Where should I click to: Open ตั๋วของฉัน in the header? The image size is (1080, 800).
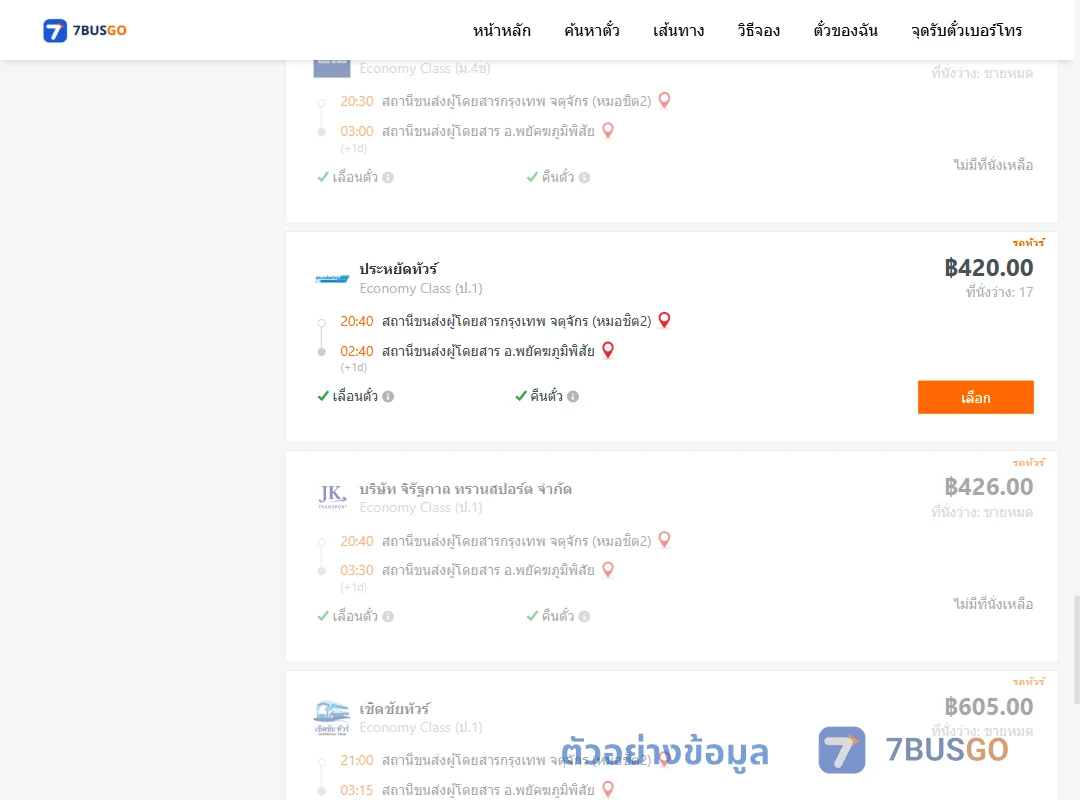pos(845,30)
